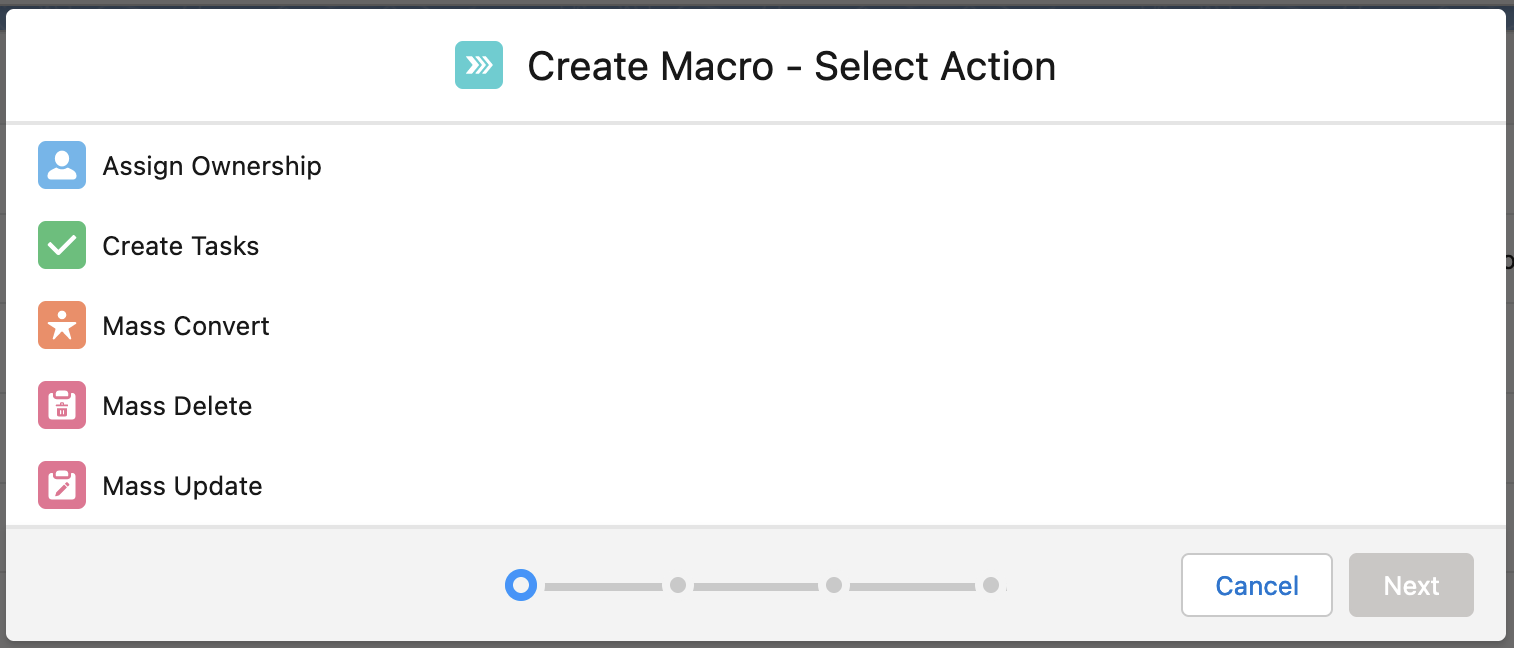Choose the green Create Tasks checkmark icon
This screenshot has height=648, width=1514.
click(x=62, y=245)
